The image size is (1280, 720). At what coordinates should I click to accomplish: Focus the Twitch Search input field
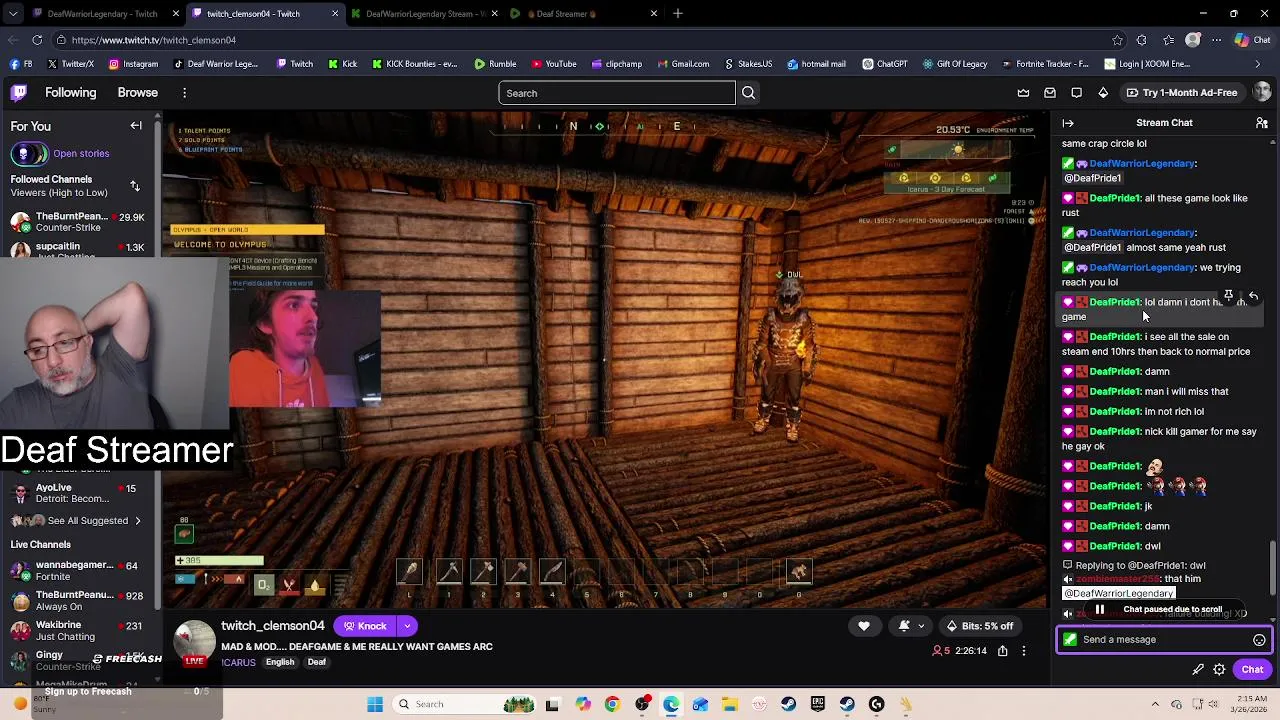coord(617,93)
